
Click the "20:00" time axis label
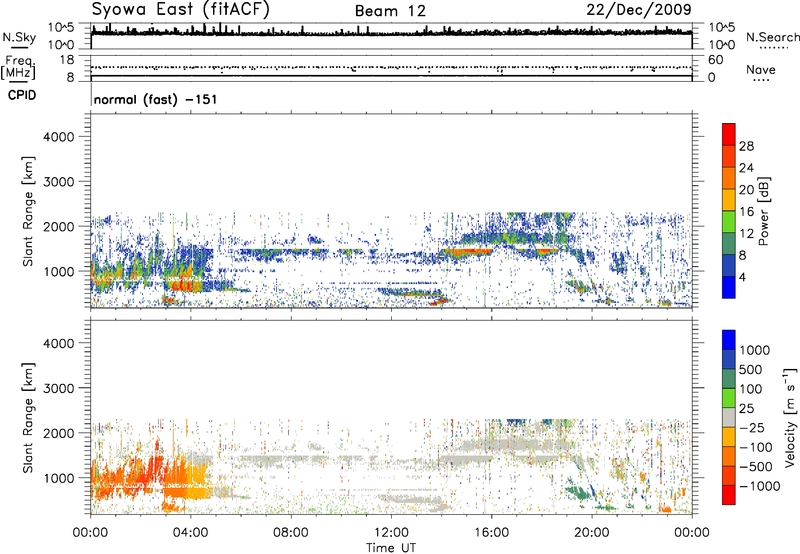click(x=591, y=533)
